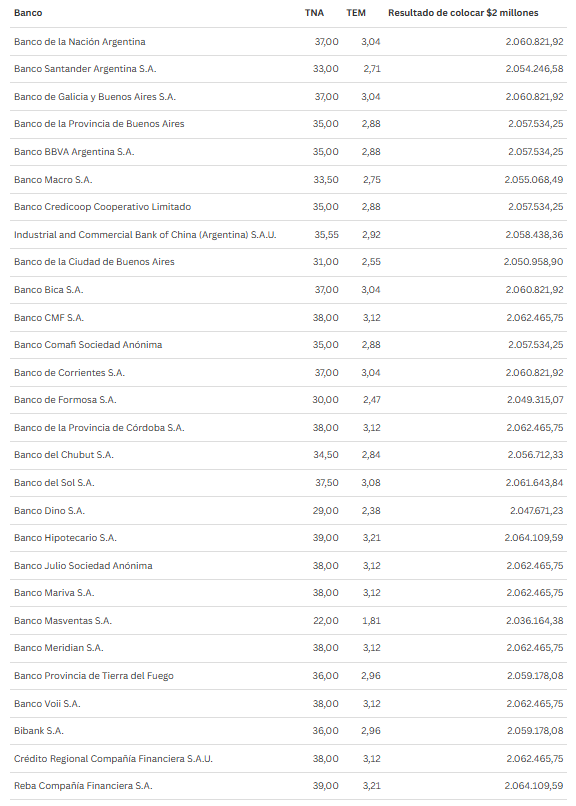Click Banco Hipotecario S.A. name
The width and height of the screenshot is (576, 806).
(x=65, y=538)
